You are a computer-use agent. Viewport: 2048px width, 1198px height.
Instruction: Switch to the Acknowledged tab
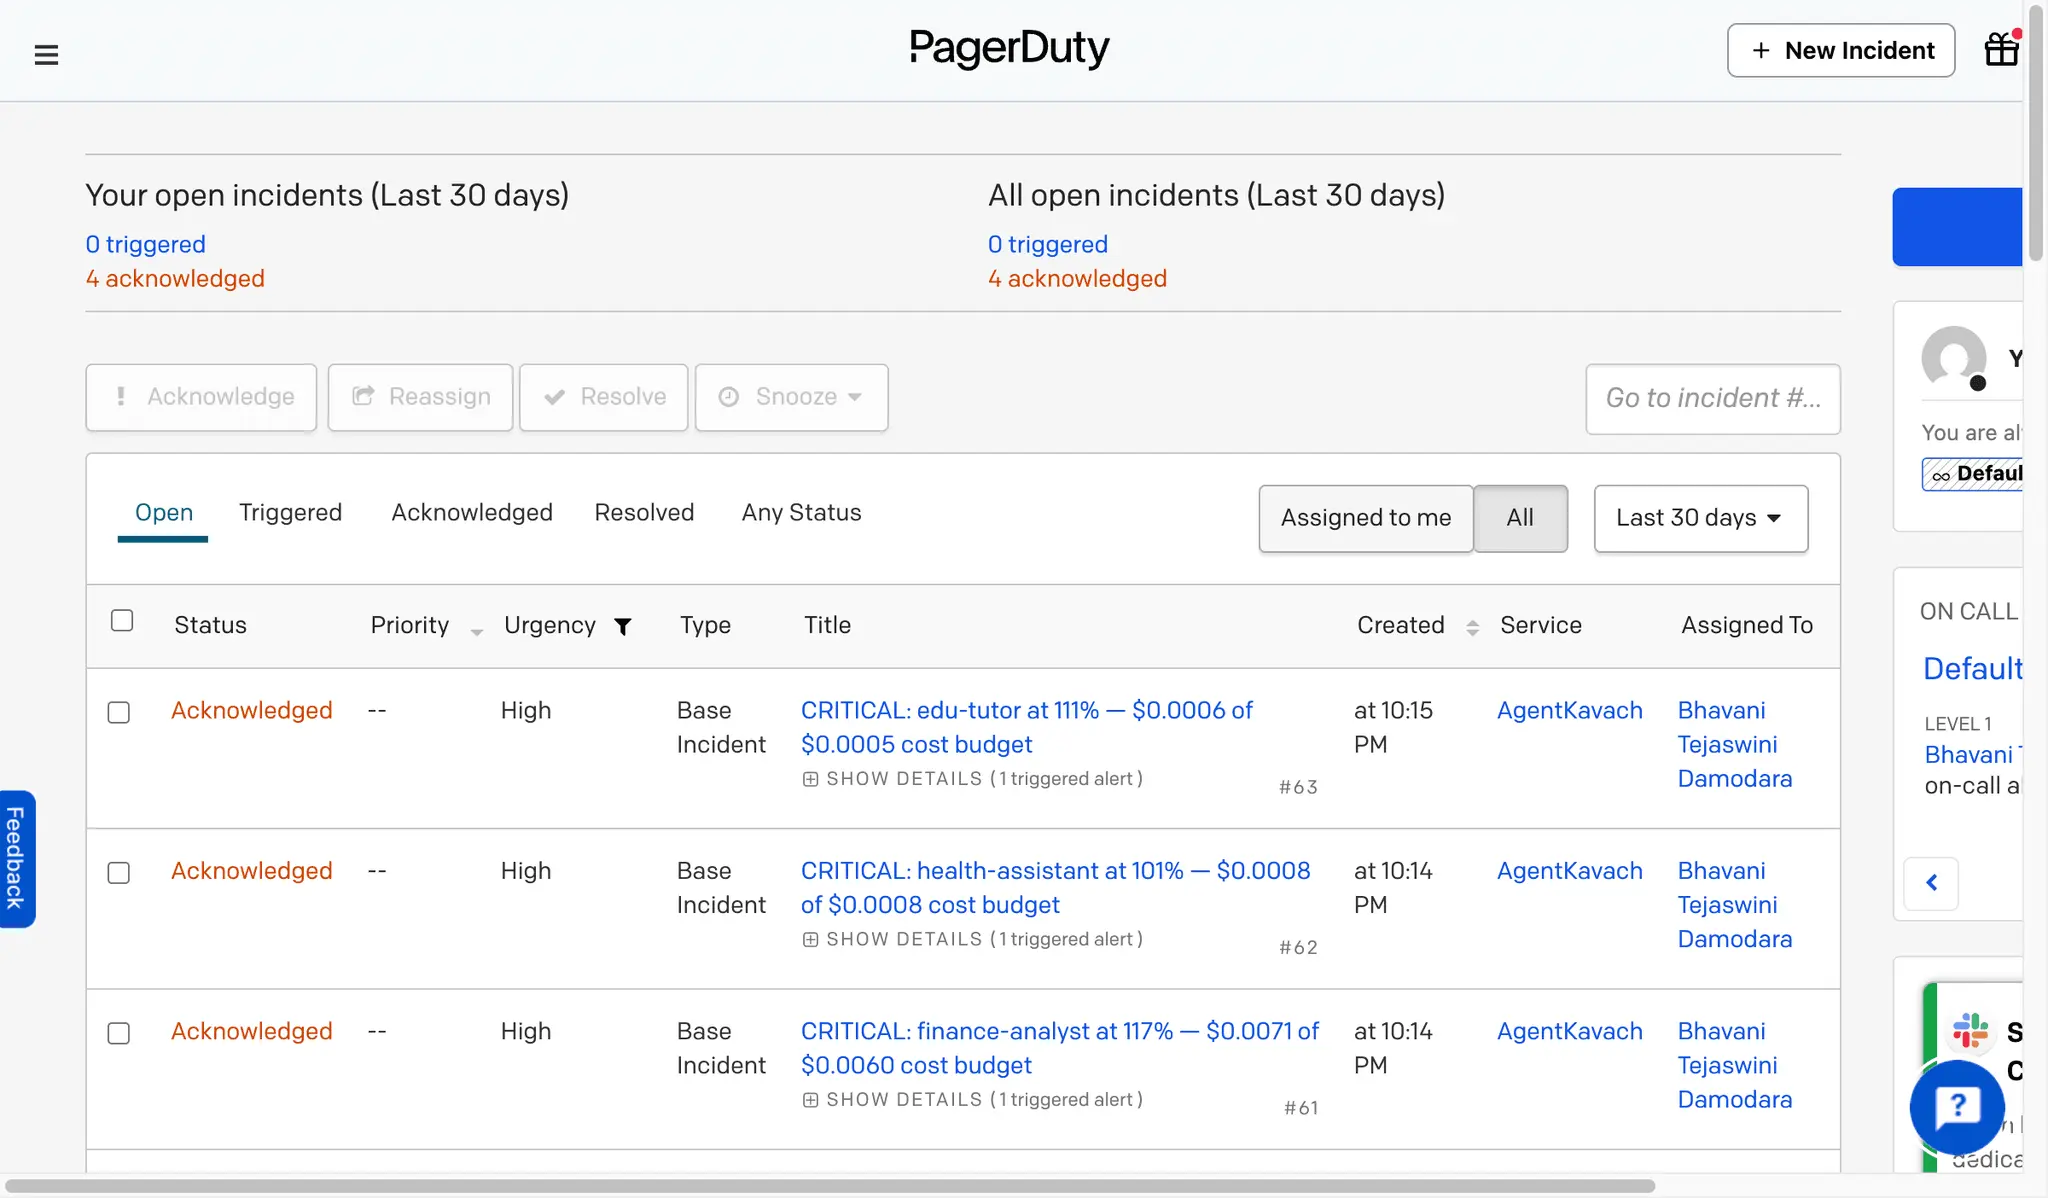(x=472, y=512)
